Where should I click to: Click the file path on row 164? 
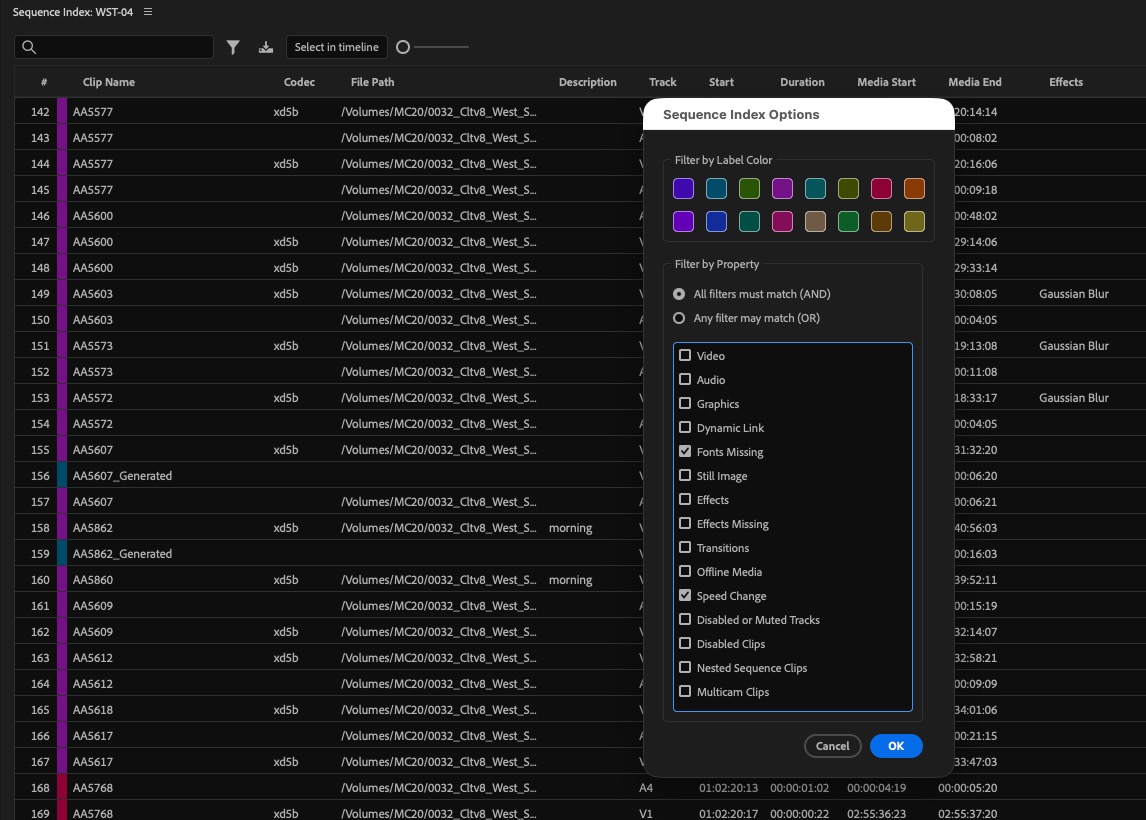click(x=439, y=684)
